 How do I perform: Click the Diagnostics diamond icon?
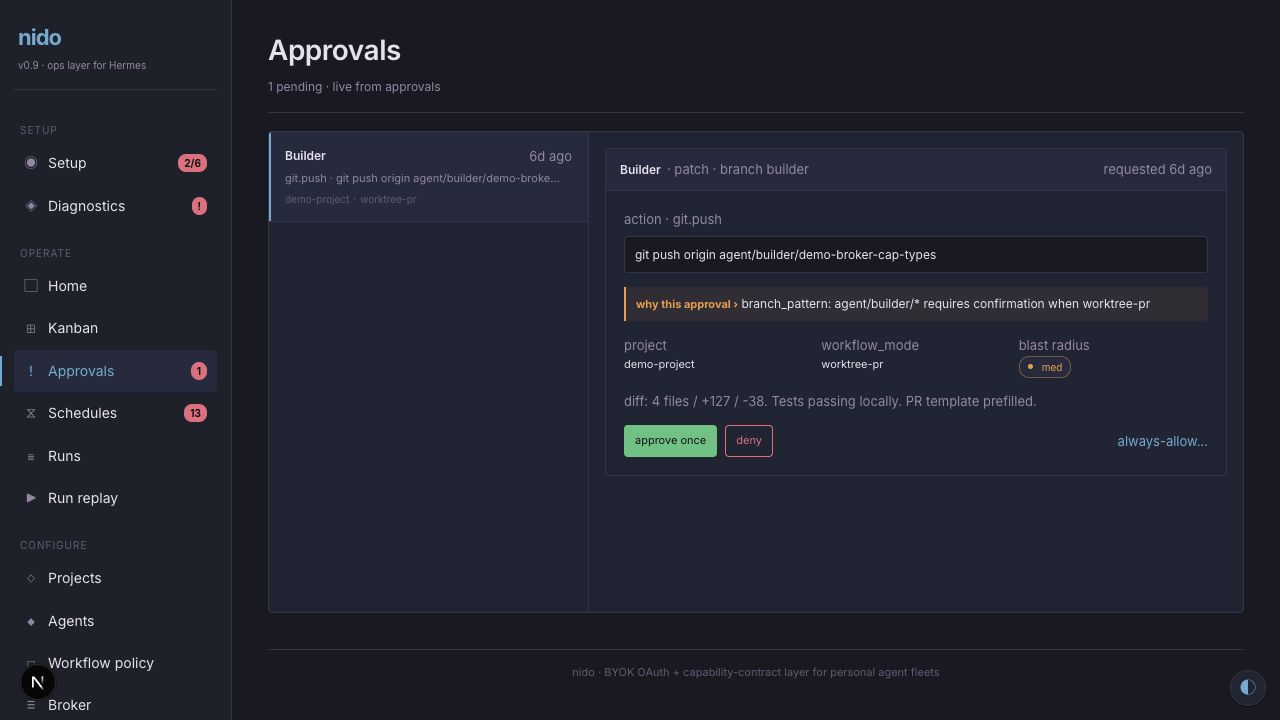pos(31,206)
